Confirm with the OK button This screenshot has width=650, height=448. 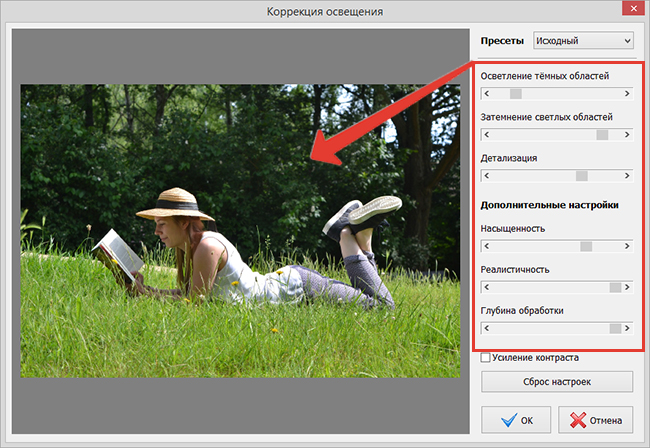click(516, 420)
